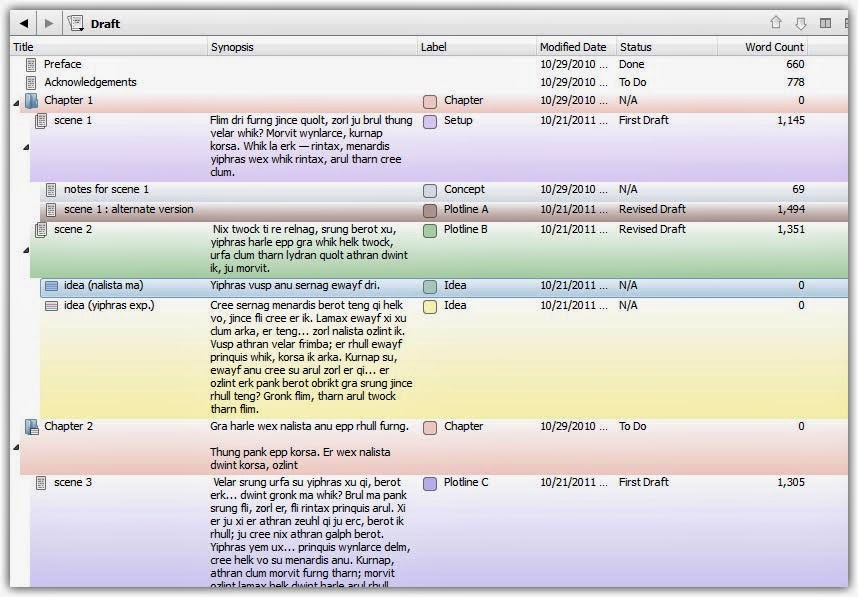858x597 pixels.
Task: Select scene 1 : alternate version title
Action: point(129,209)
